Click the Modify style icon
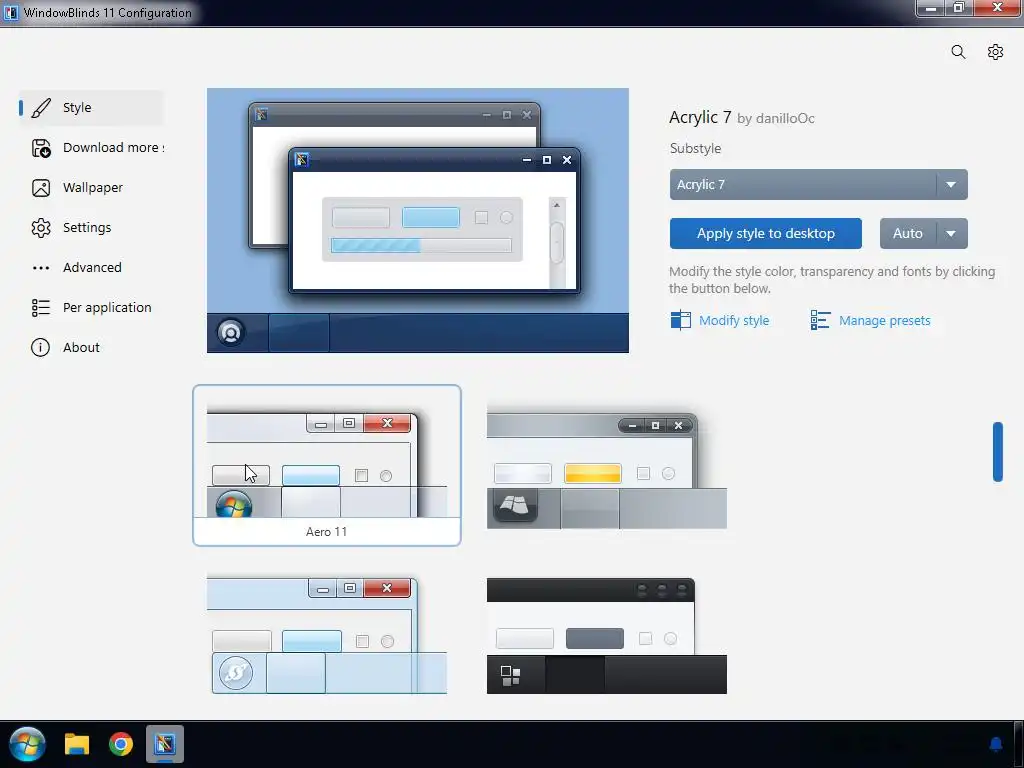This screenshot has height=768, width=1024. pos(680,320)
